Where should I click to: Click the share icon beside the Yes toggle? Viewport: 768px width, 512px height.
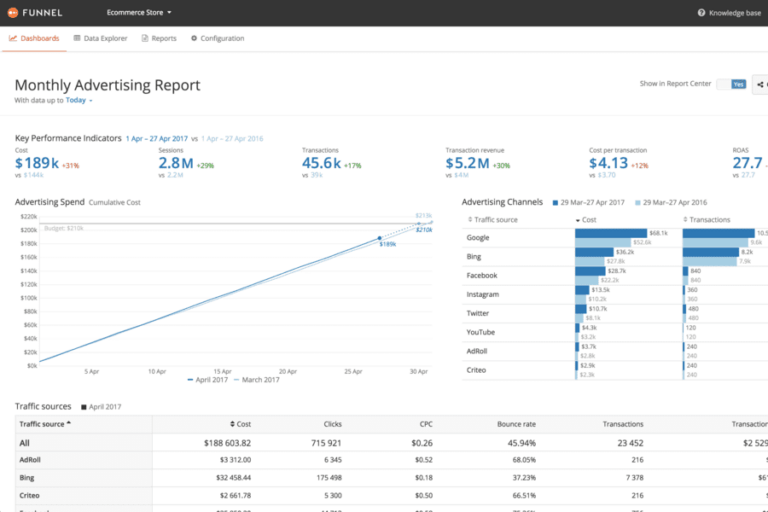coord(761,84)
